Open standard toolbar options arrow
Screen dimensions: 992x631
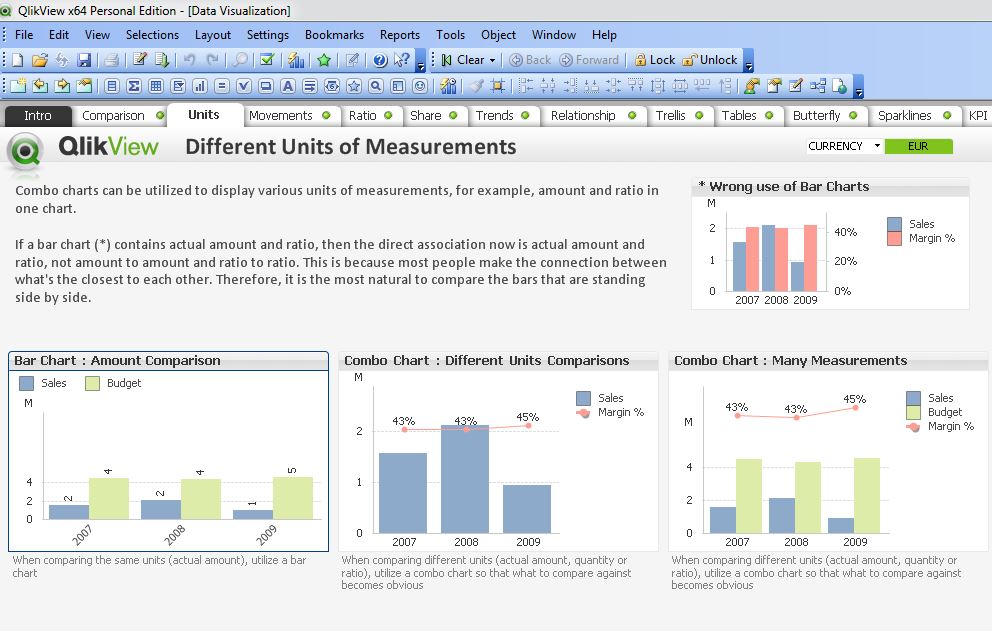(421, 61)
